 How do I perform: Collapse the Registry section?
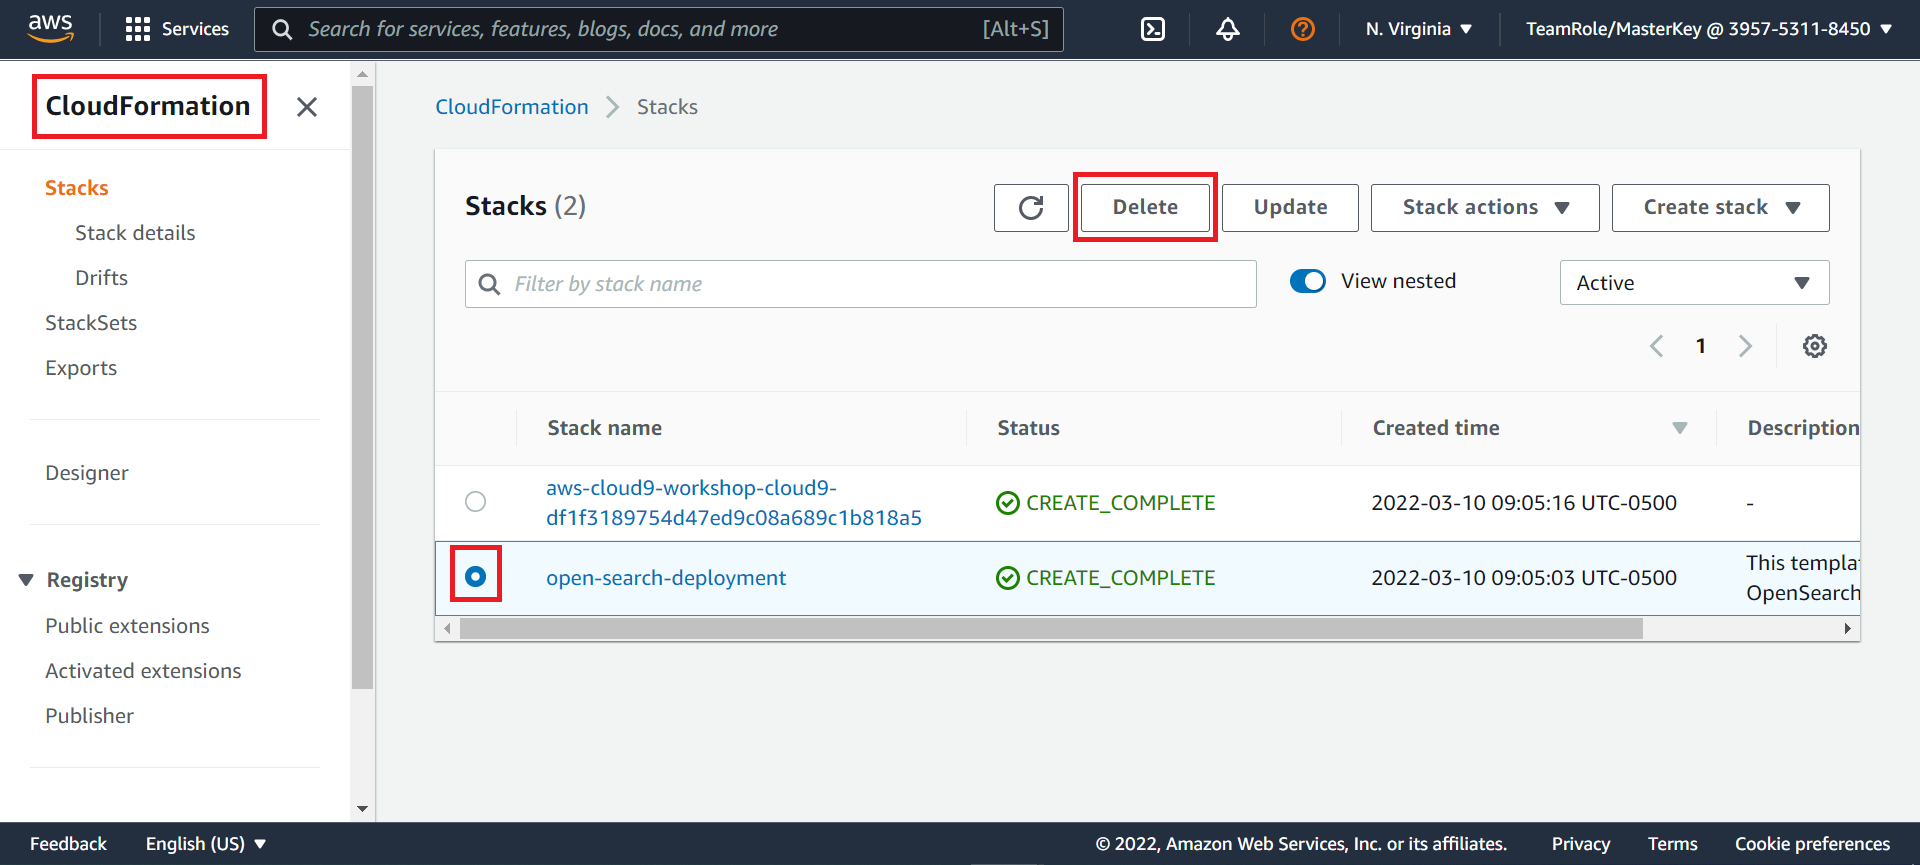pos(26,580)
